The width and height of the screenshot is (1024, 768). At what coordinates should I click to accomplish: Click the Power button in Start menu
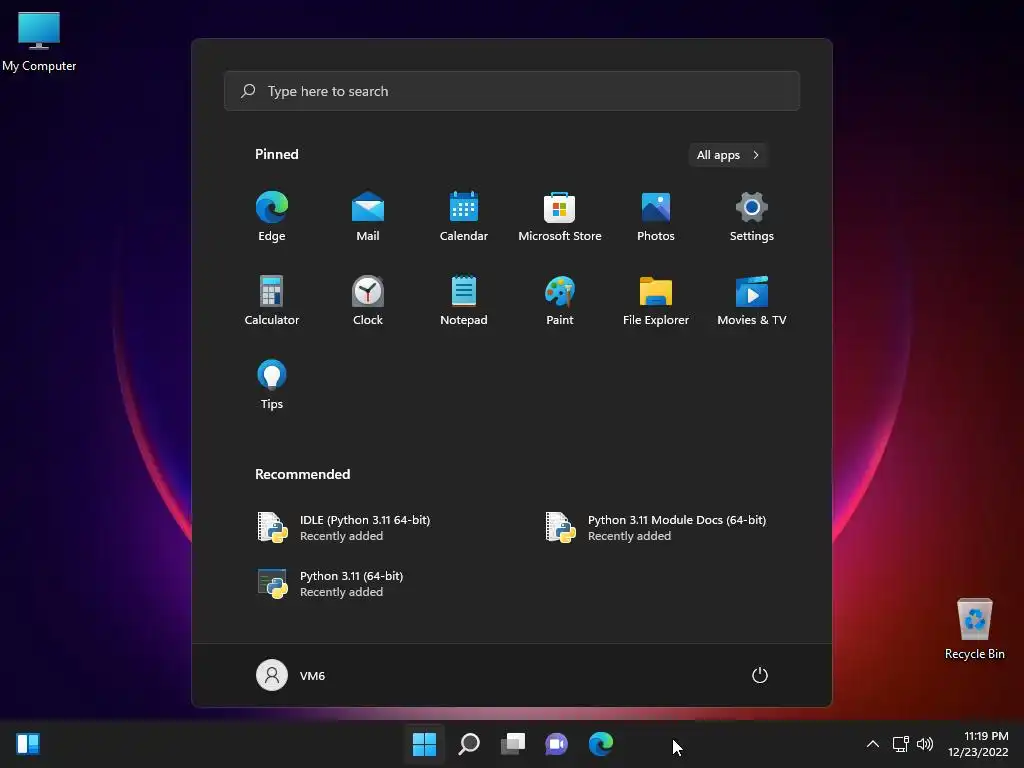coord(760,675)
